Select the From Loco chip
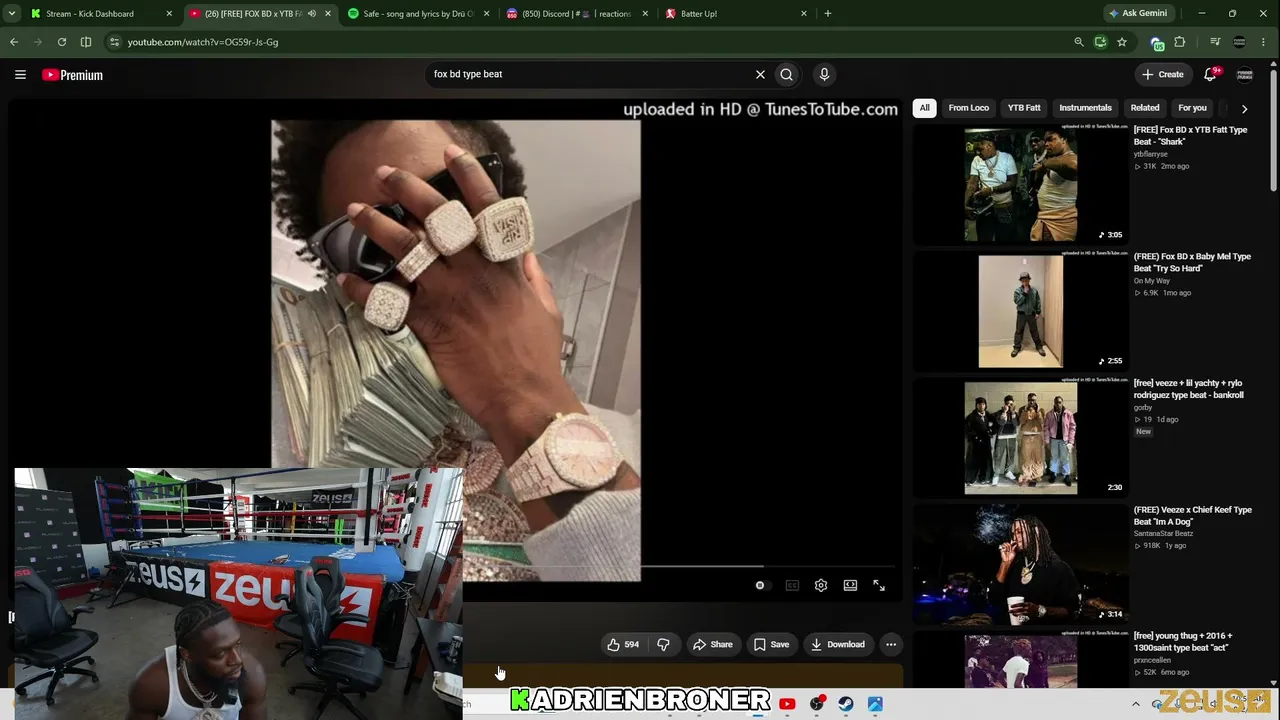Image resolution: width=1280 pixels, height=720 pixels. click(968, 107)
